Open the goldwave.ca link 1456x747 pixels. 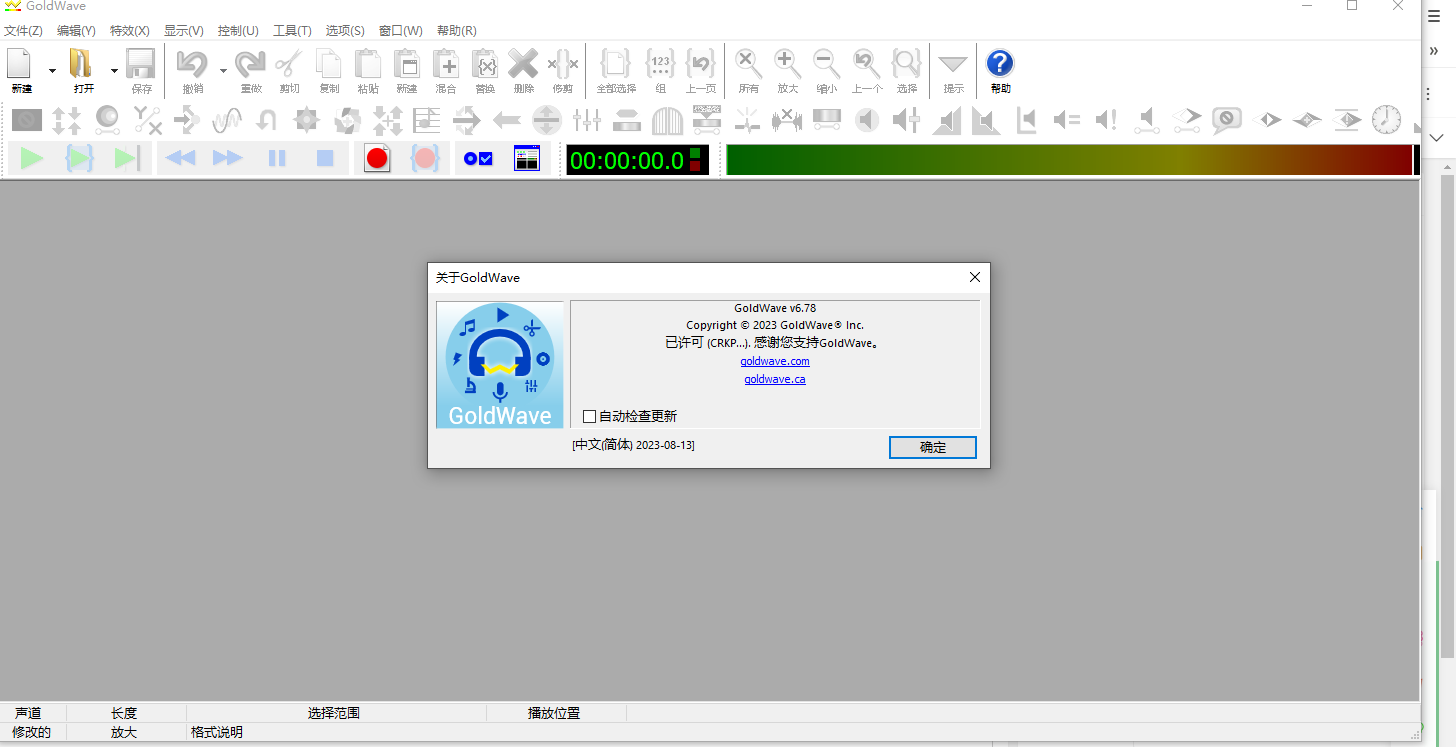[x=775, y=379]
